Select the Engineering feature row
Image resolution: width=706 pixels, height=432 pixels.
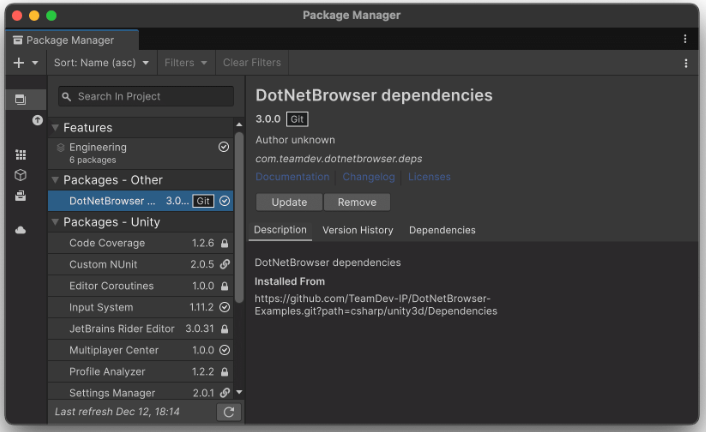coord(140,153)
